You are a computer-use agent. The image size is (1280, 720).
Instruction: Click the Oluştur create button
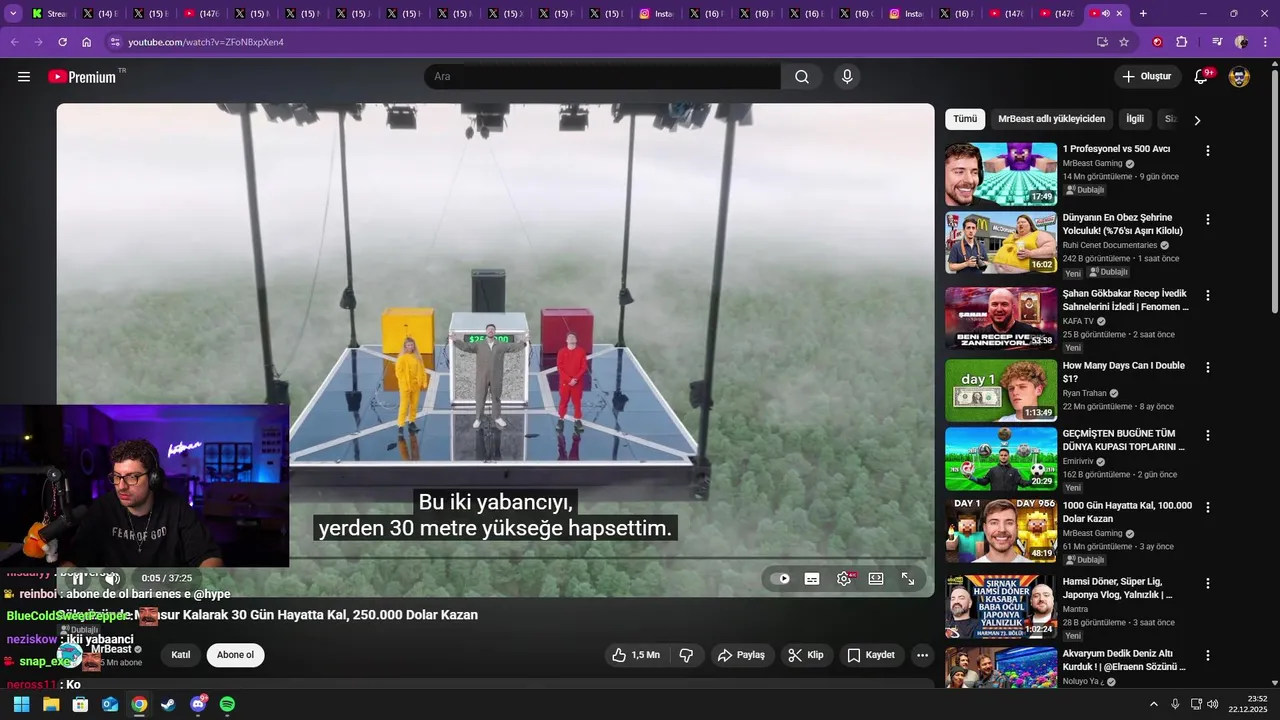[1146, 77]
